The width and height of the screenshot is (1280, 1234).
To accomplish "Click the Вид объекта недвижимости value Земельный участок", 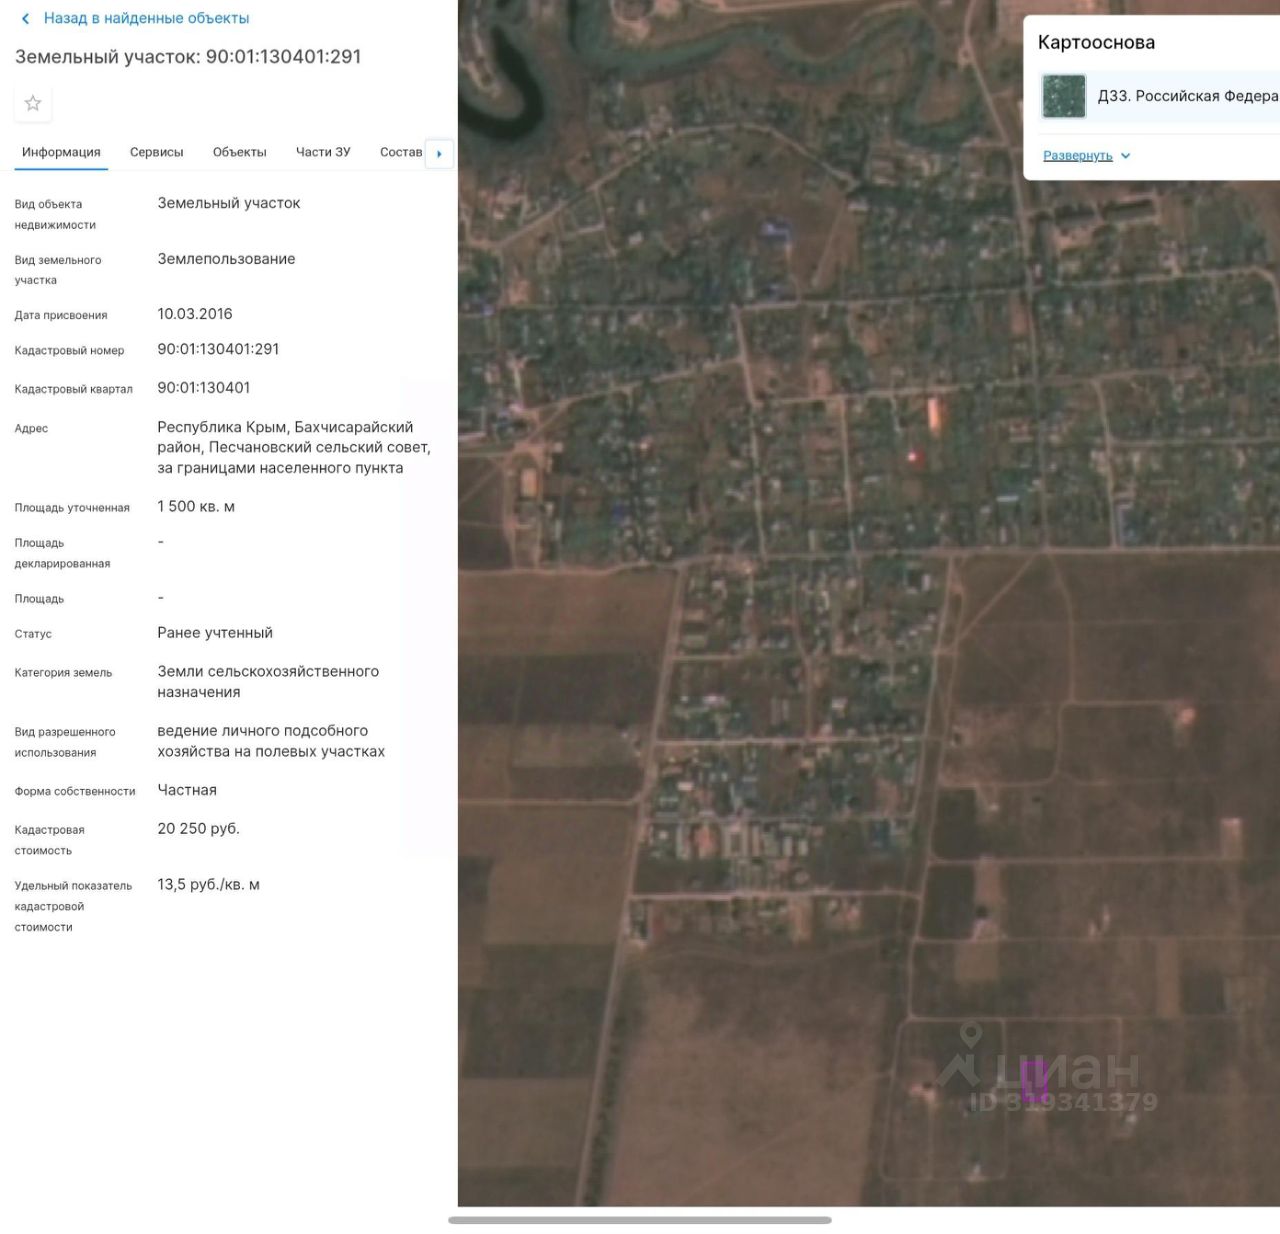I will coord(229,203).
